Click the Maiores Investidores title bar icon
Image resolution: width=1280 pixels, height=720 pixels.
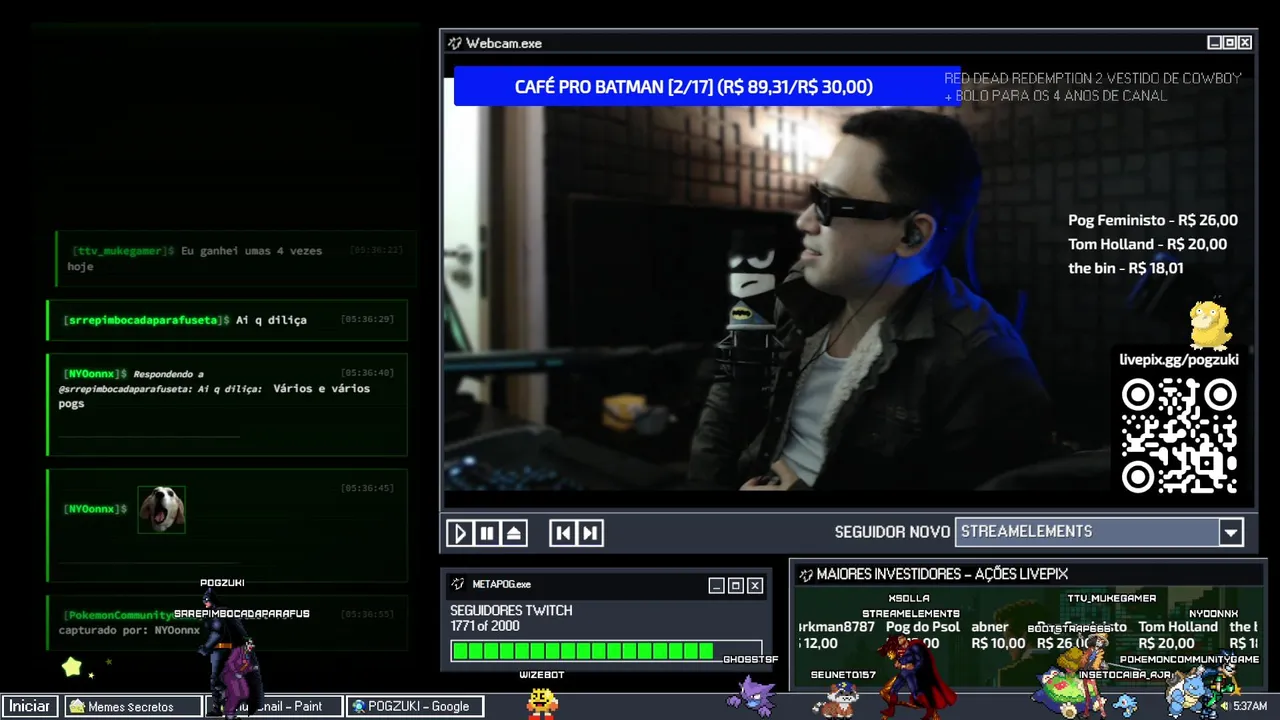click(805, 575)
